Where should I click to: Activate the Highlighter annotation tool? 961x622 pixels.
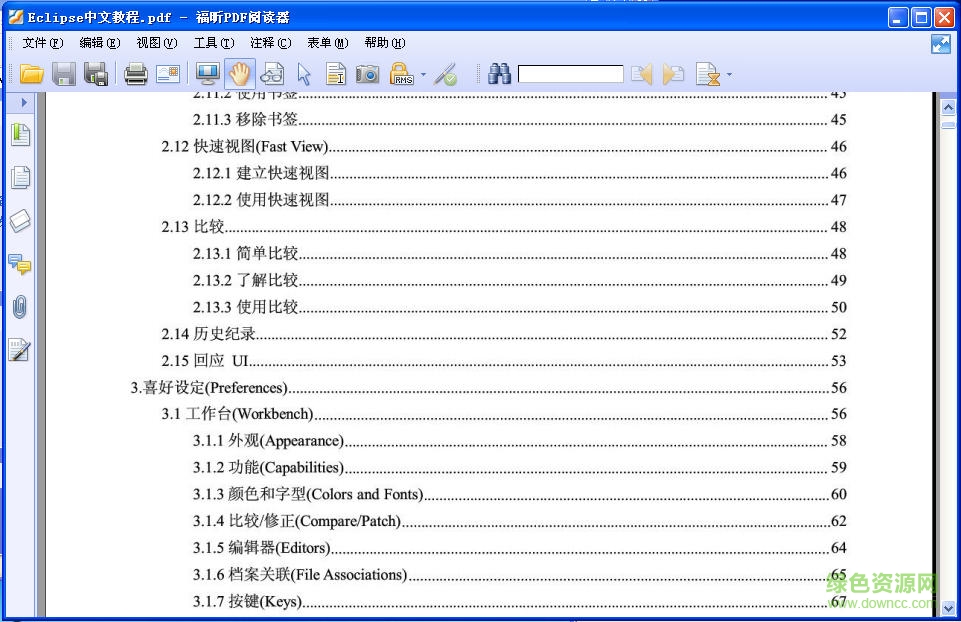click(x=448, y=74)
